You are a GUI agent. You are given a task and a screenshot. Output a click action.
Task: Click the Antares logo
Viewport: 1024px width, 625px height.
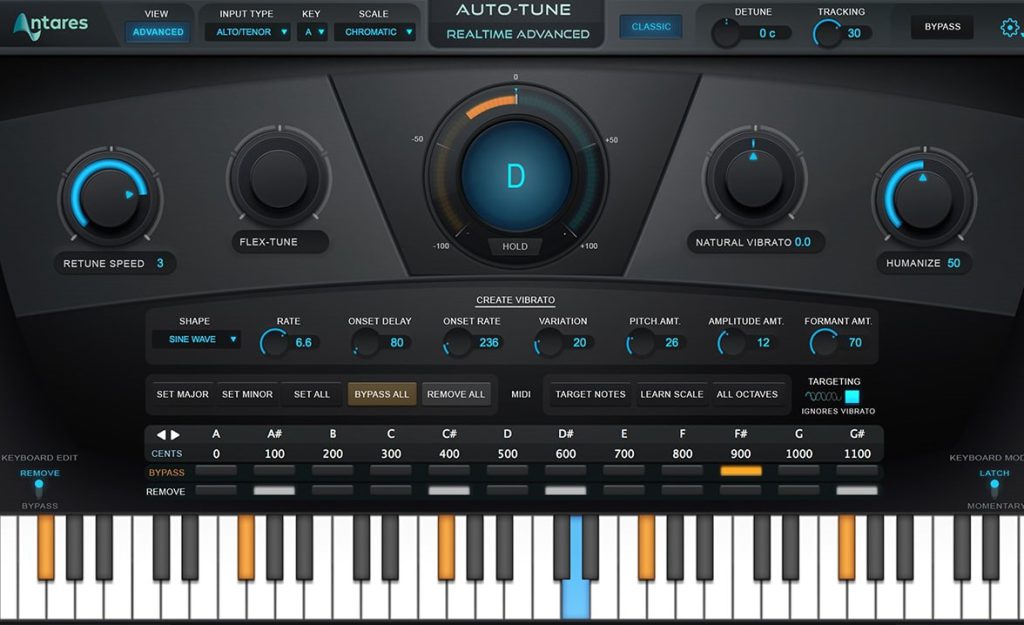coord(50,25)
